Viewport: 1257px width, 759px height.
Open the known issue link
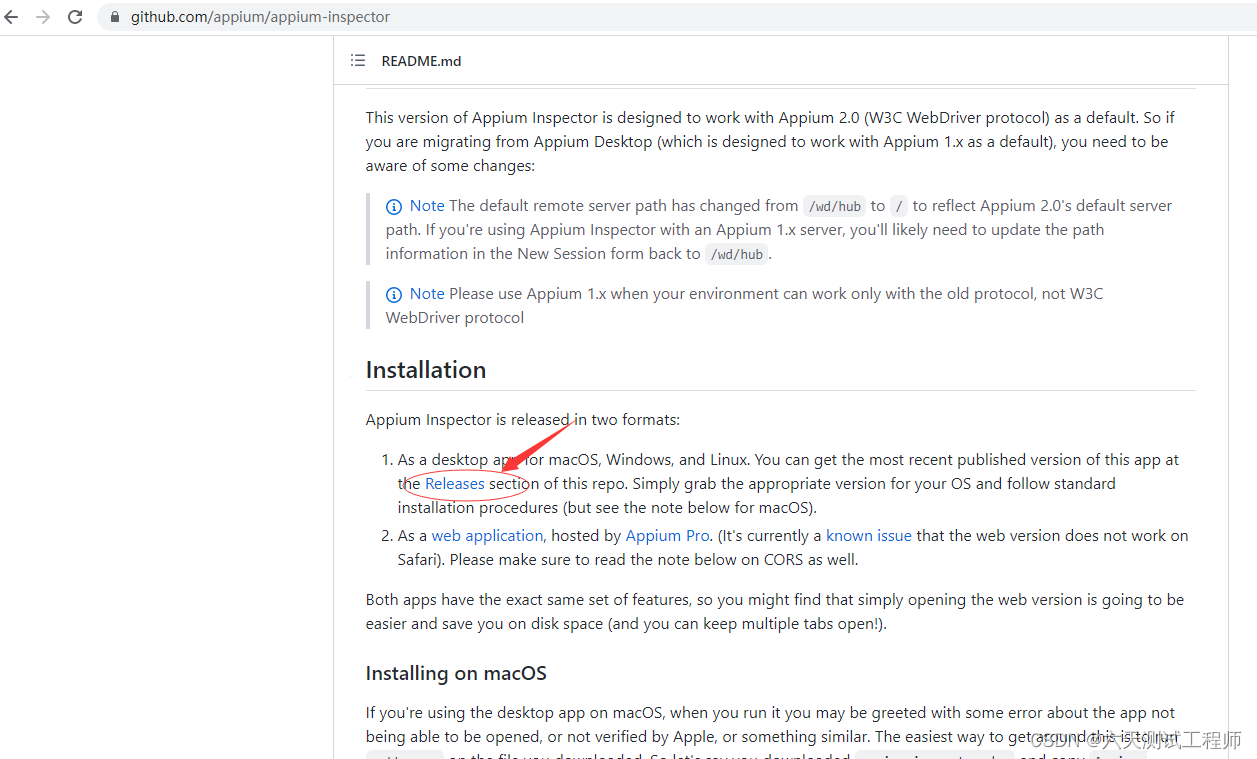click(x=869, y=535)
